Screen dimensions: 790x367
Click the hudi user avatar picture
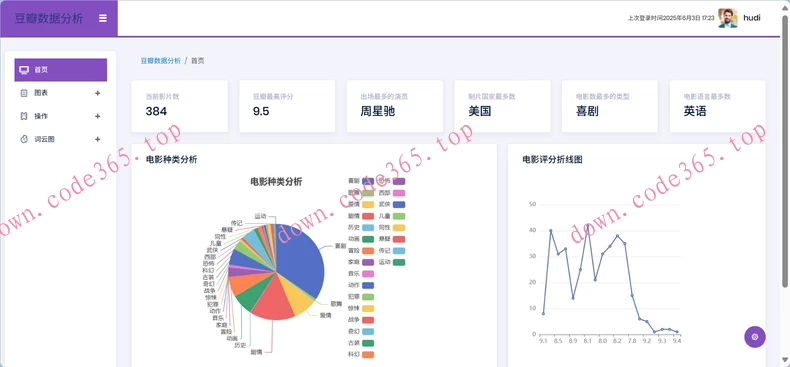click(x=728, y=18)
